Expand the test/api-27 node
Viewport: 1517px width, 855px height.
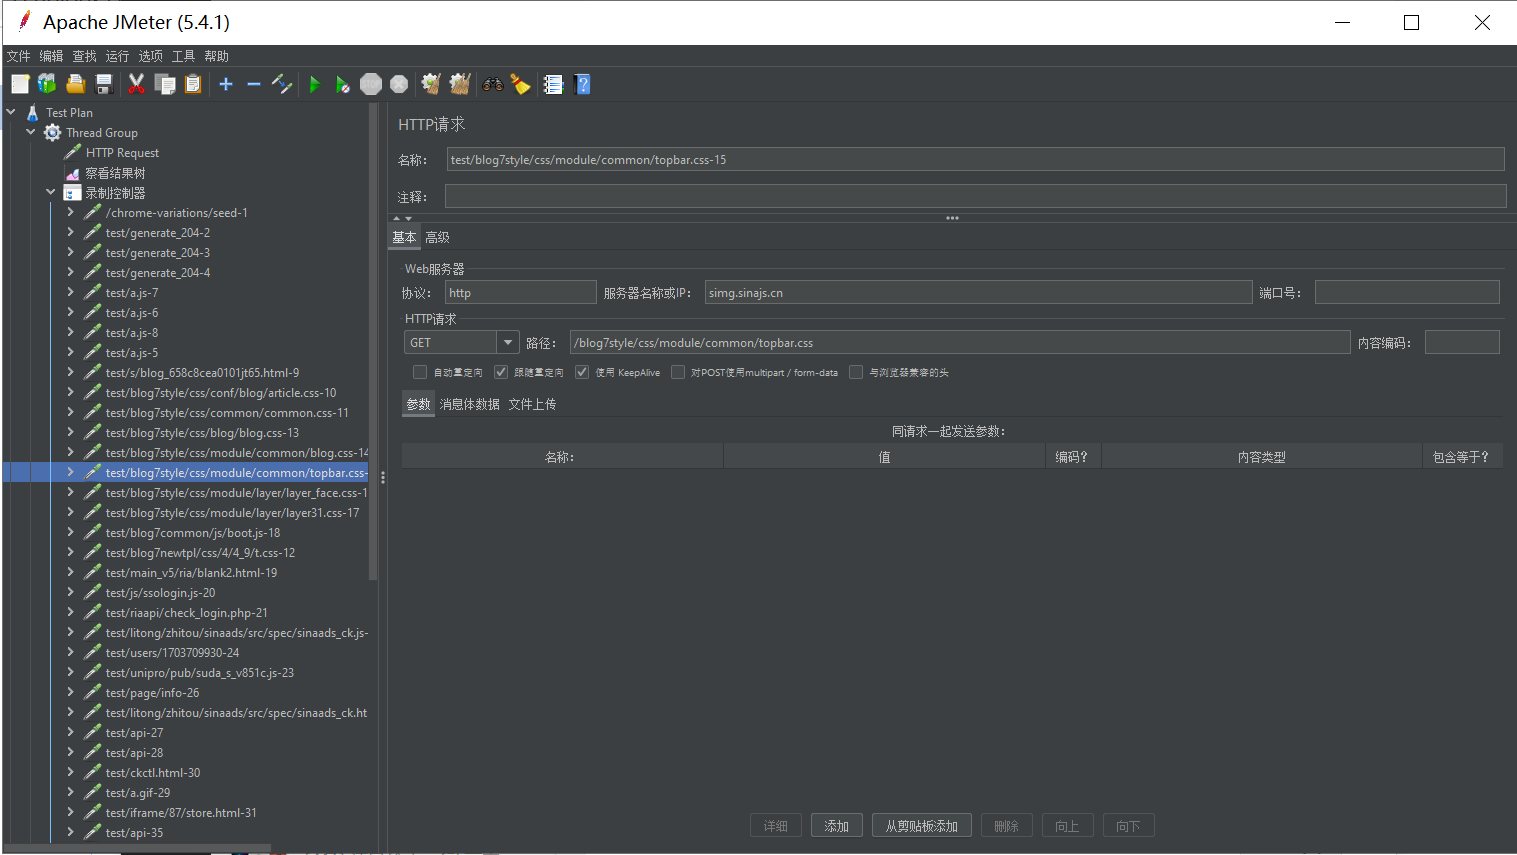point(71,732)
